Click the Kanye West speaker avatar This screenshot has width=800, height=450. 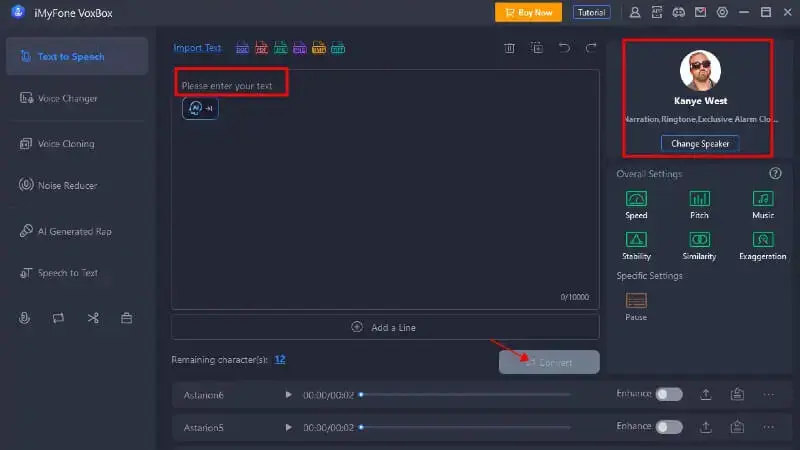[700, 70]
